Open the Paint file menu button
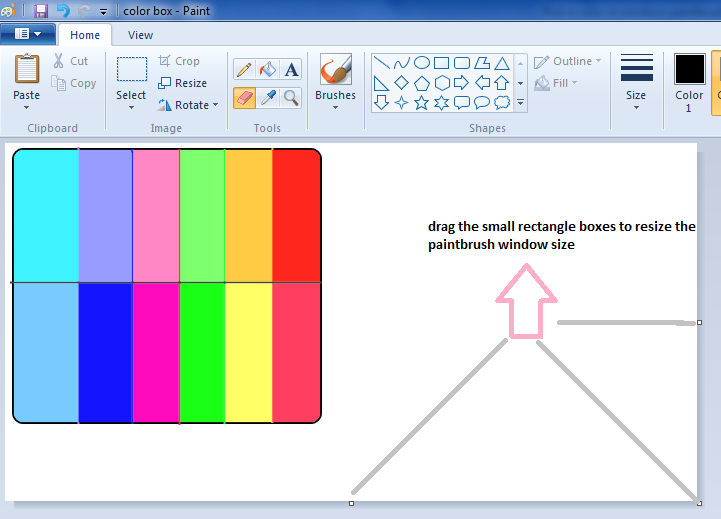 point(28,34)
